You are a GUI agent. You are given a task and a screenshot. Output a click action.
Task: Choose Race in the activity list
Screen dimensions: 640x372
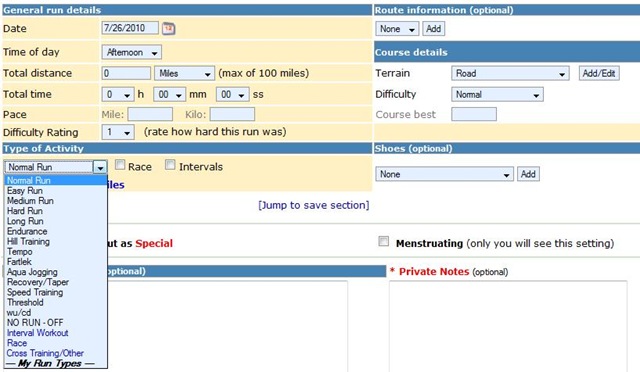click(x=56, y=343)
